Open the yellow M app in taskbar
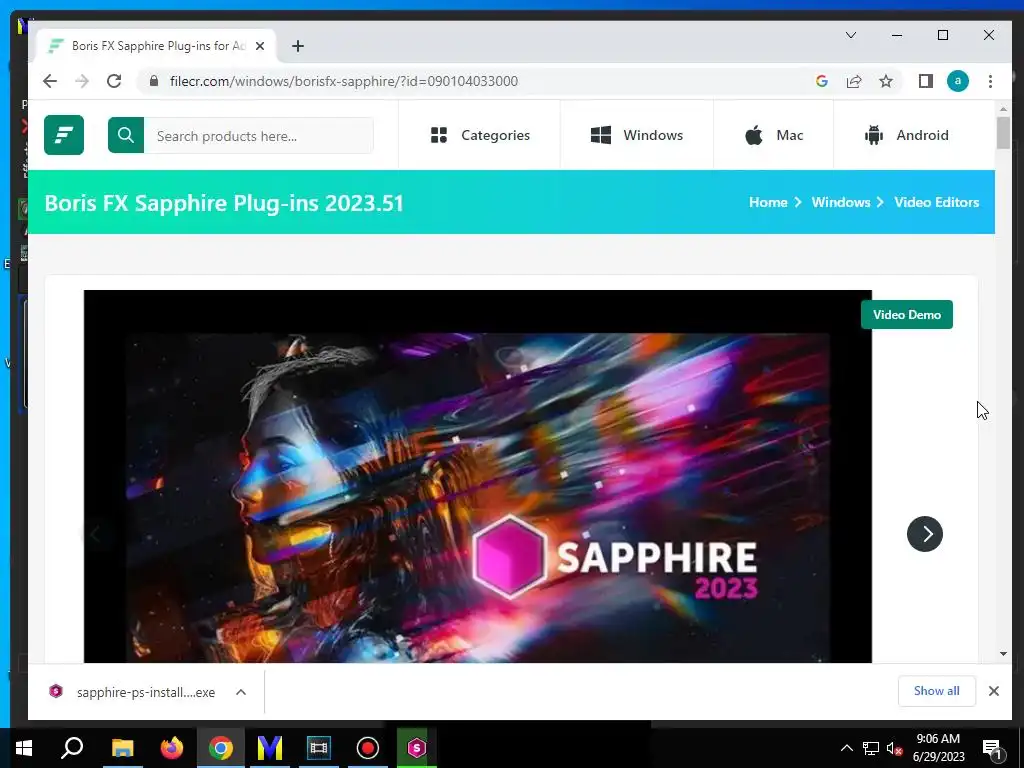This screenshot has height=768, width=1024. click(x=270, y=748)
